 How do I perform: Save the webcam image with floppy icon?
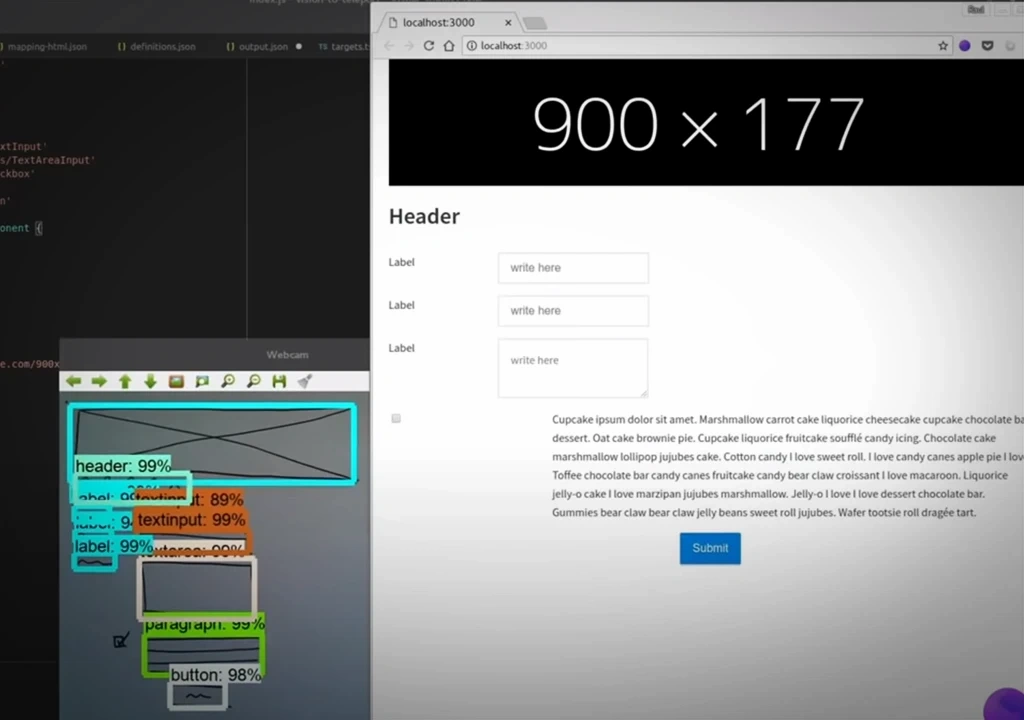click(x=279, y=381)
